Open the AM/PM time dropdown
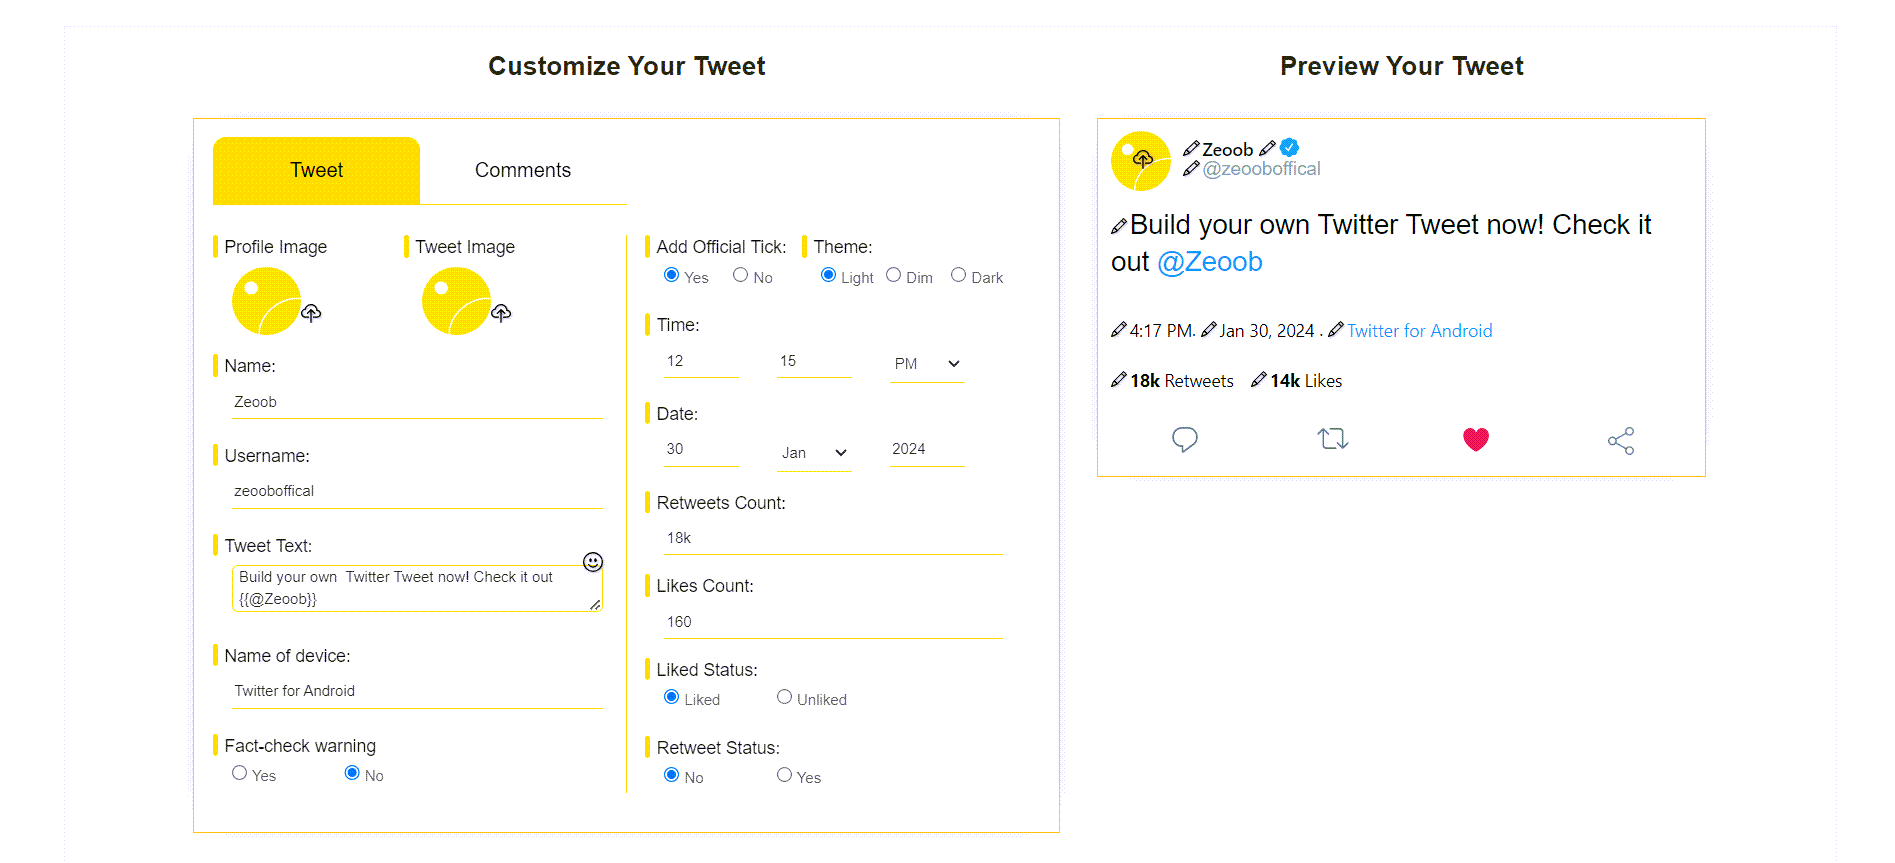 pos(927,364)
